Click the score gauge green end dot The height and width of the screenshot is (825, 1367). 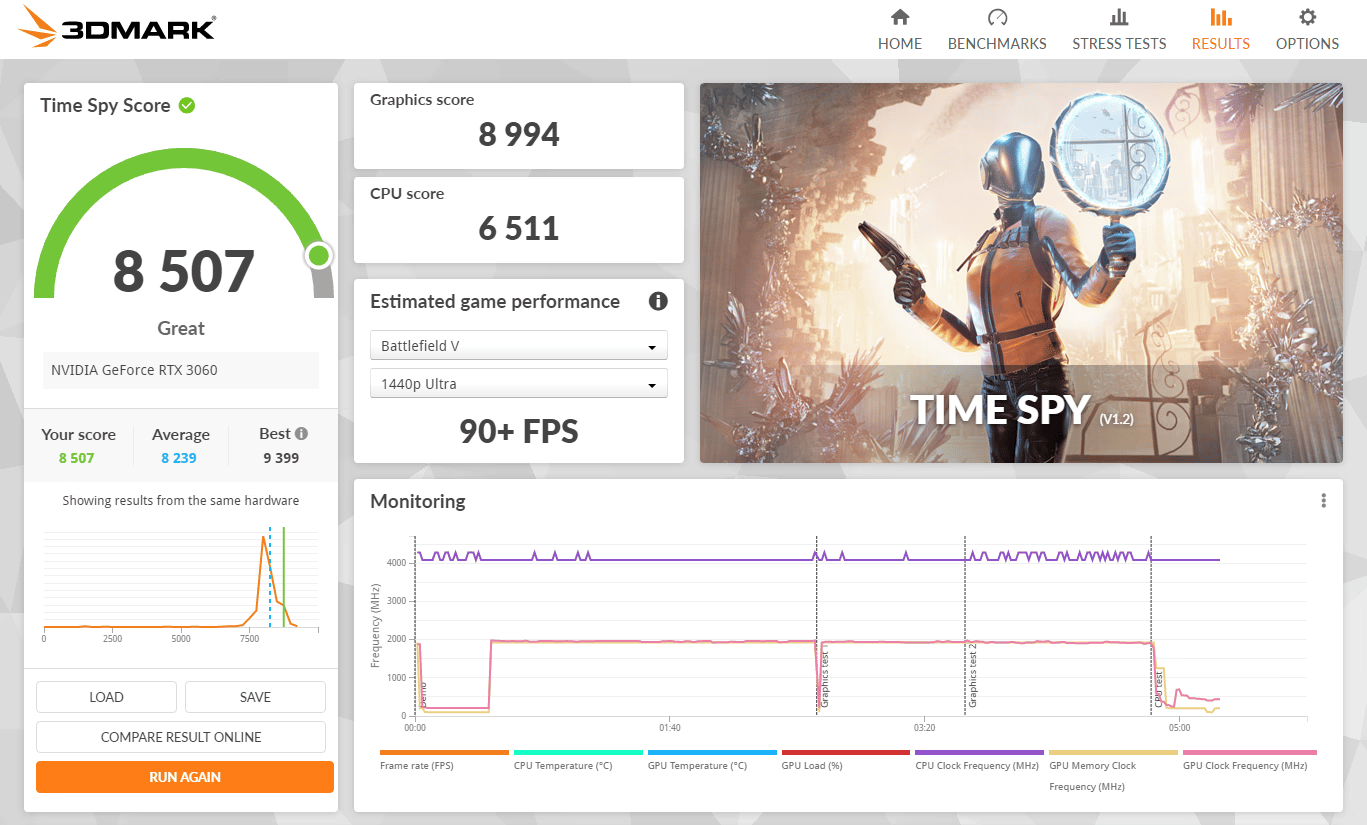click(x=319, y=256)
